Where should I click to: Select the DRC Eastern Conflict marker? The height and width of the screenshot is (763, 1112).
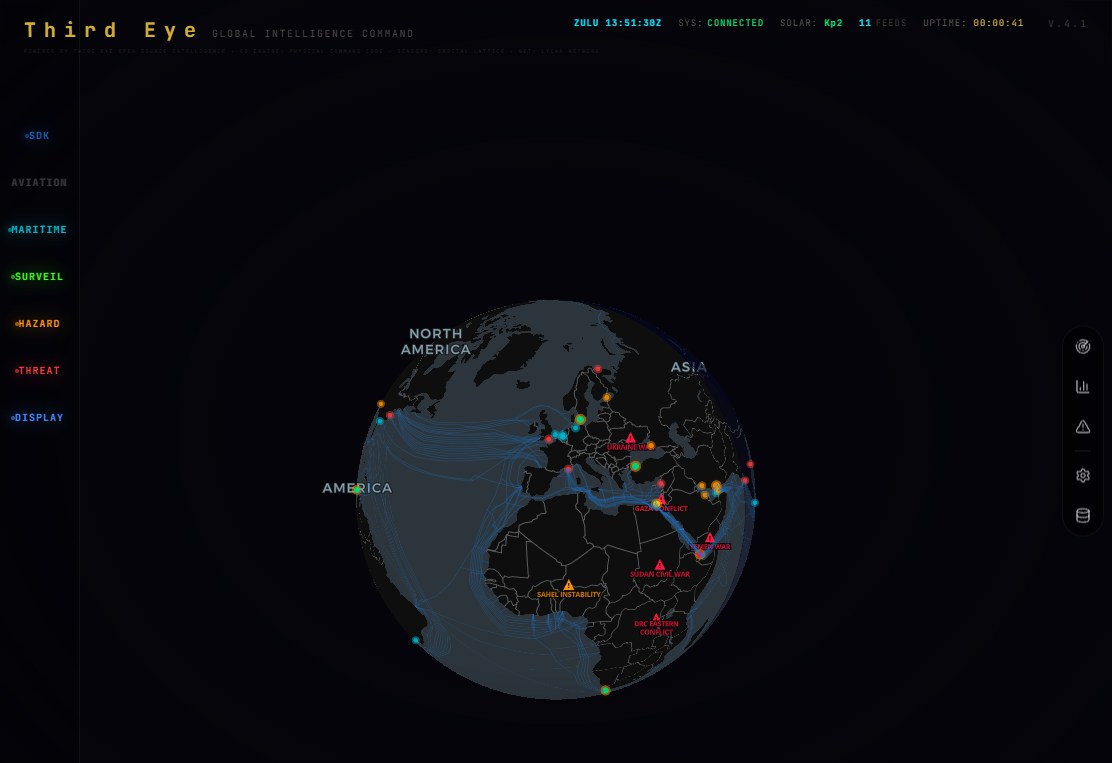click(x=656, y=618)
